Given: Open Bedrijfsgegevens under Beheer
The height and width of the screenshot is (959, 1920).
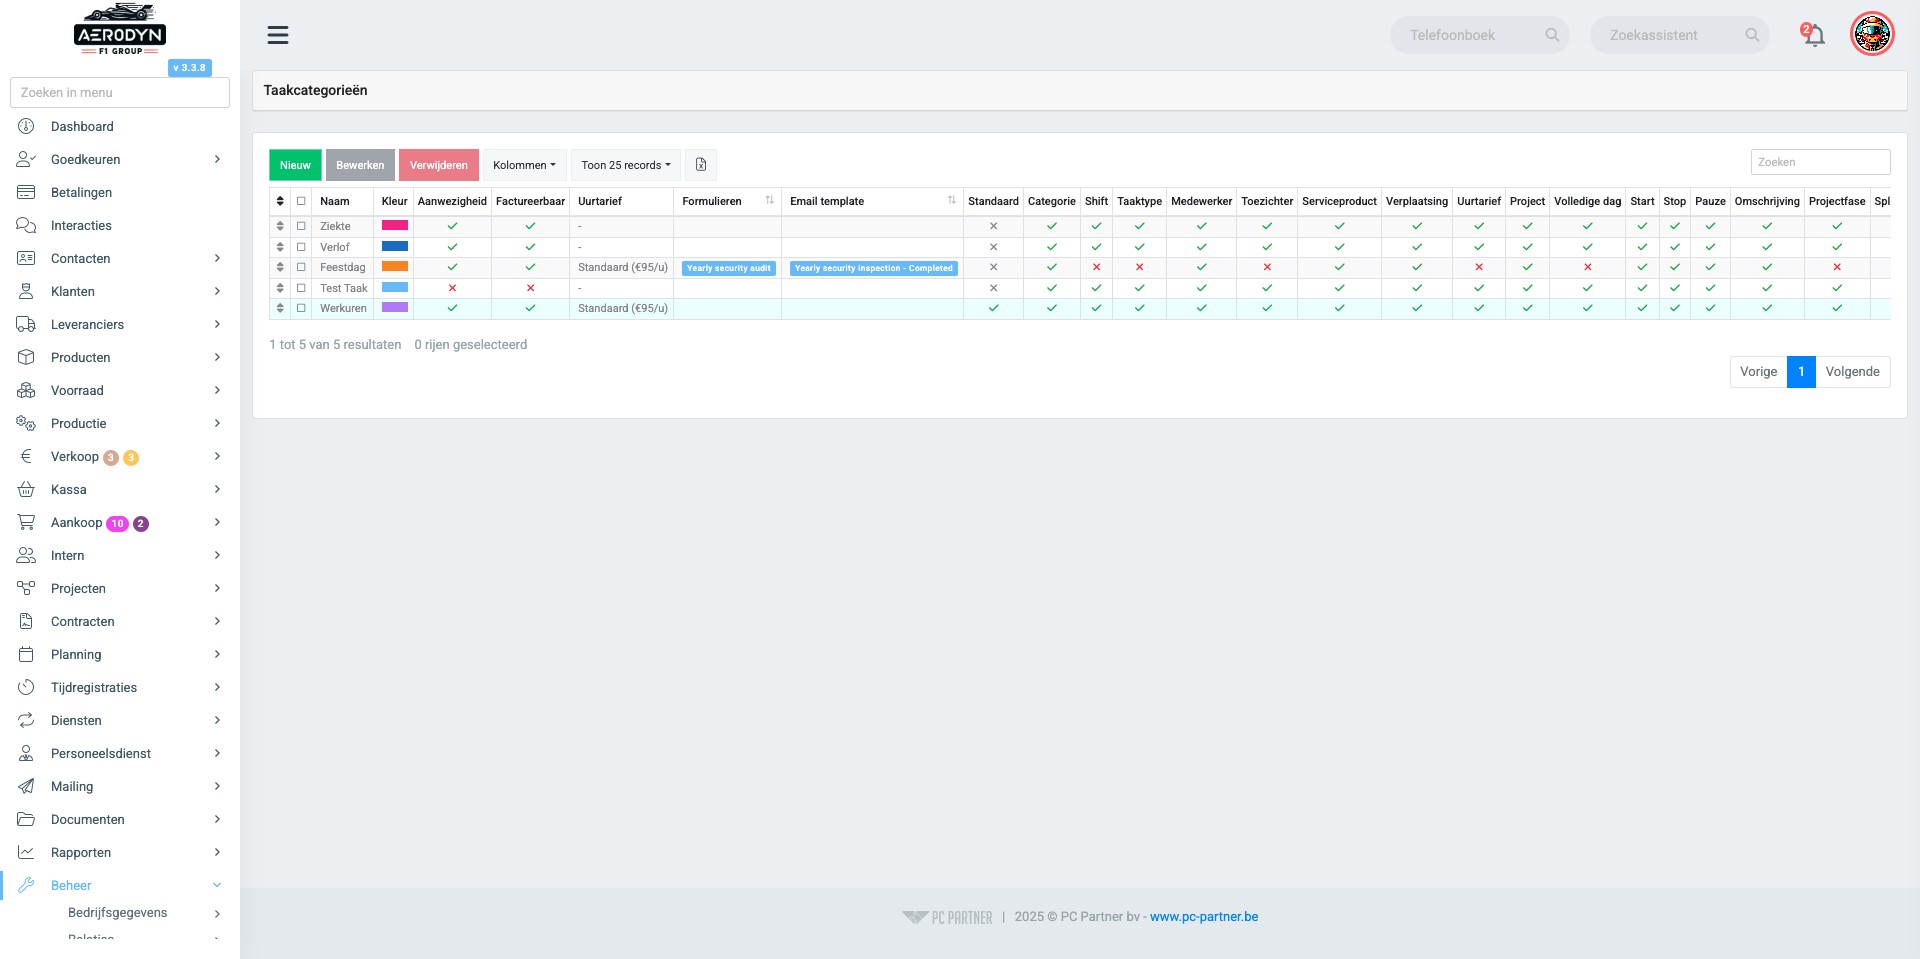Looking at the screenshot, I should tap(120, 913).
